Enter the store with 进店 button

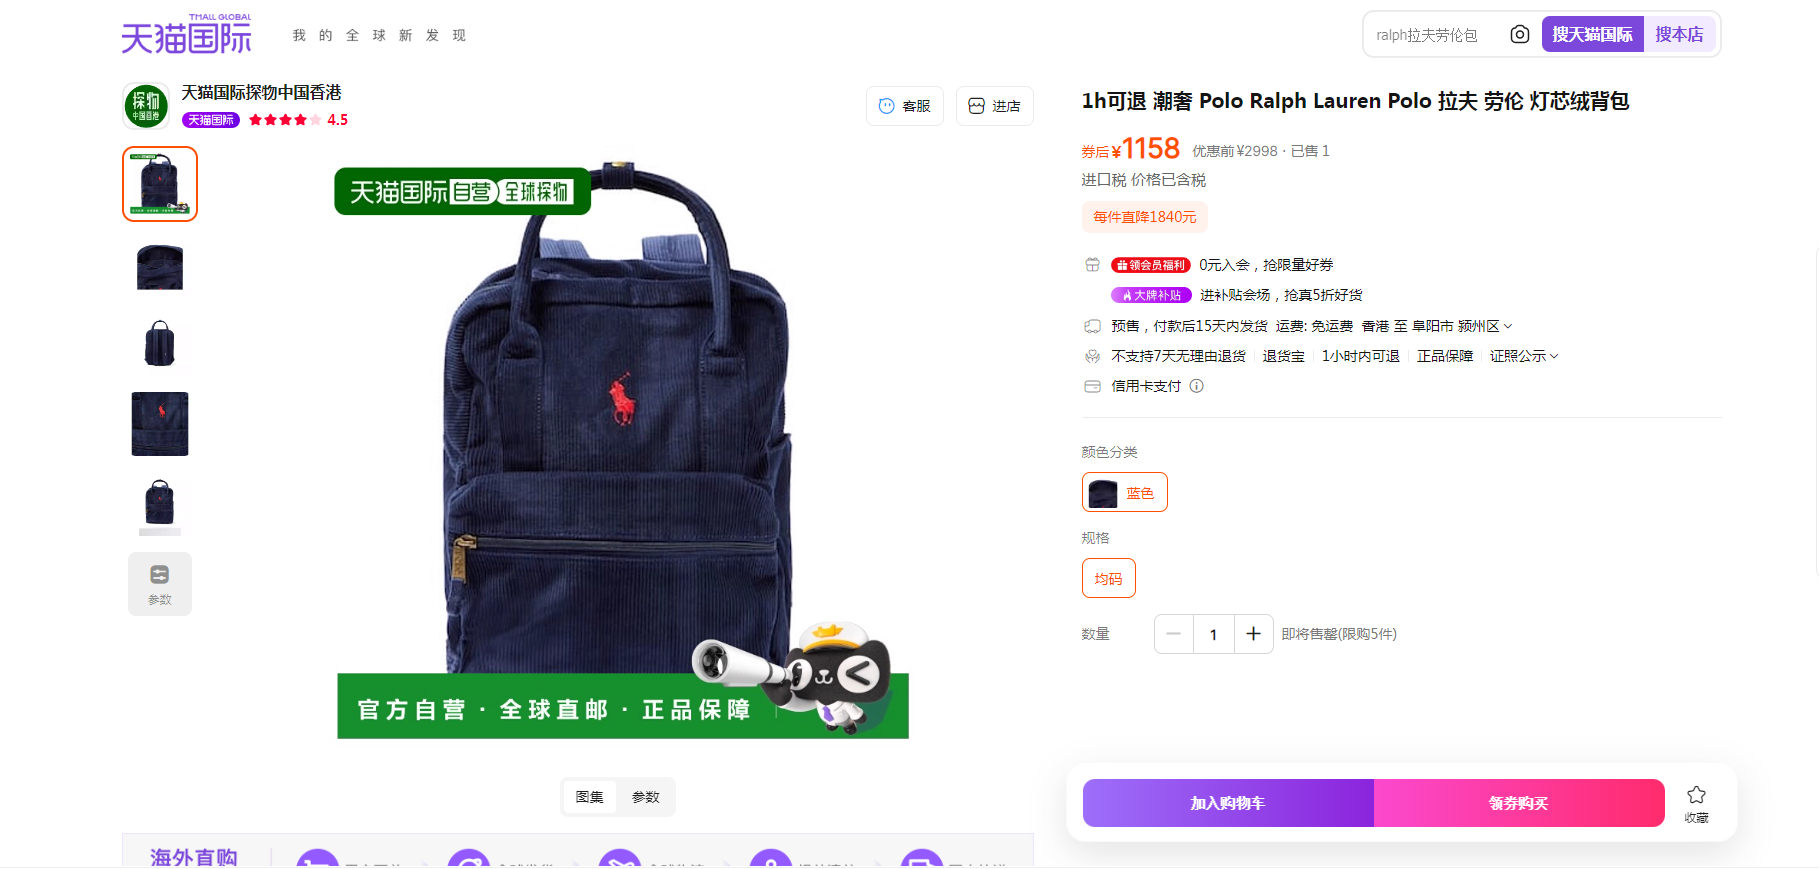(994, 106)
